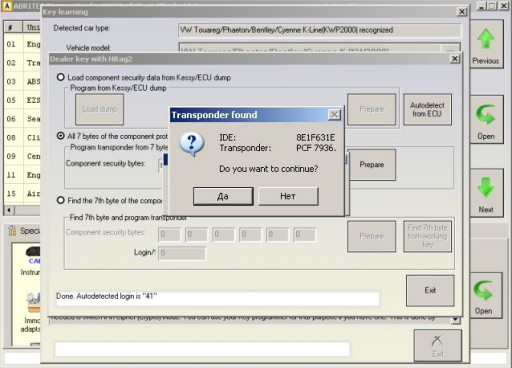Maximize the main ABRITES window
Screen dimensions: 512x368
492,6
